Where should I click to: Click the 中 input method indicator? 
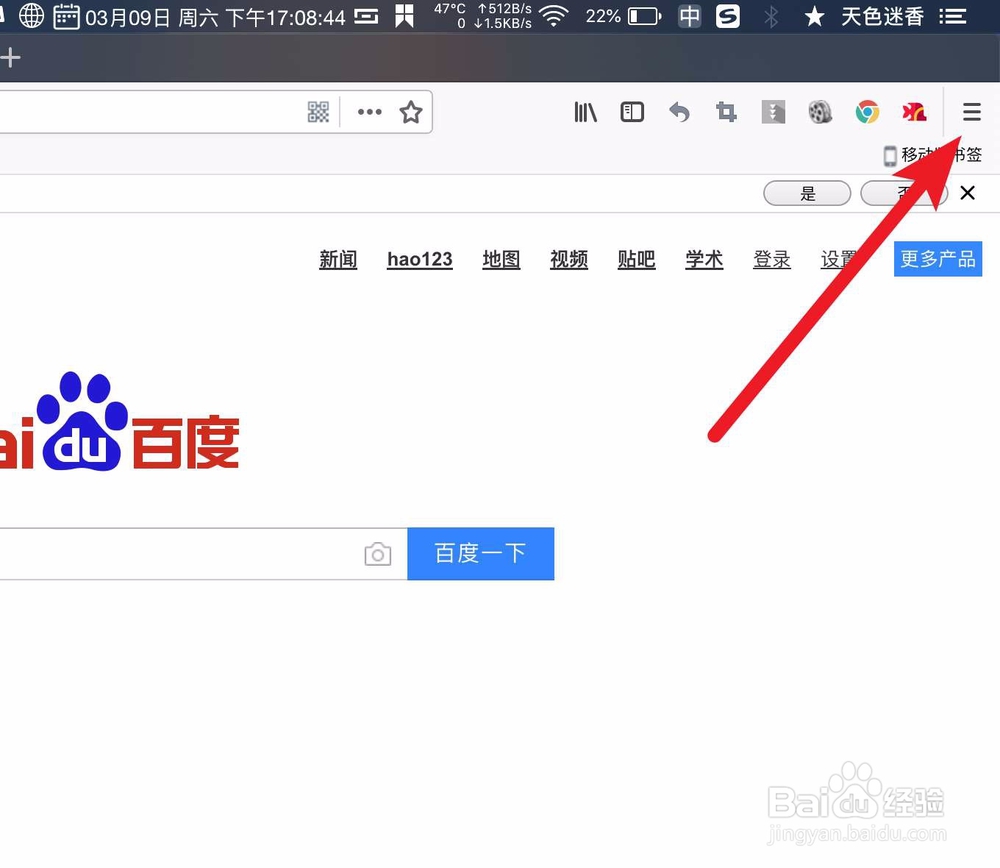click(689, 16)
